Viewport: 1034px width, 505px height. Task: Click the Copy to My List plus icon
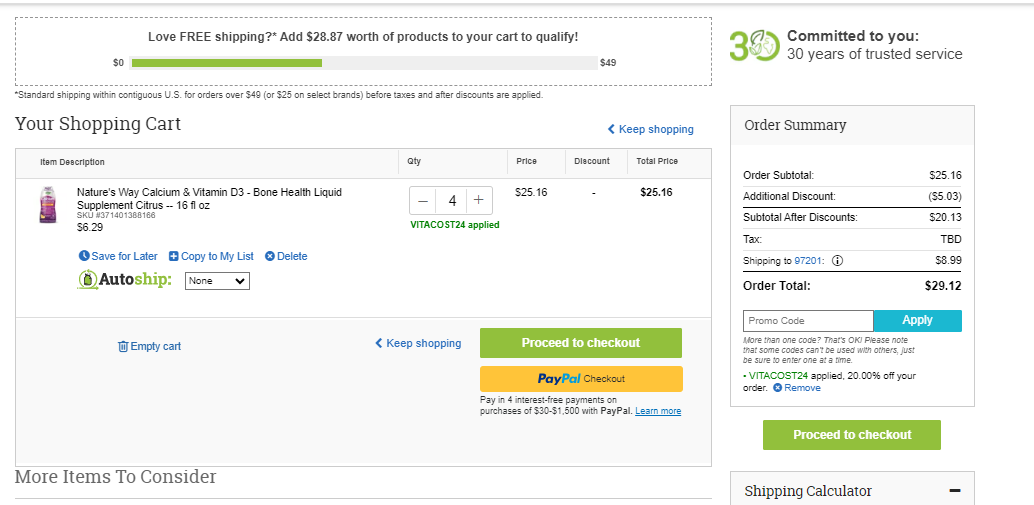point(174,256)
